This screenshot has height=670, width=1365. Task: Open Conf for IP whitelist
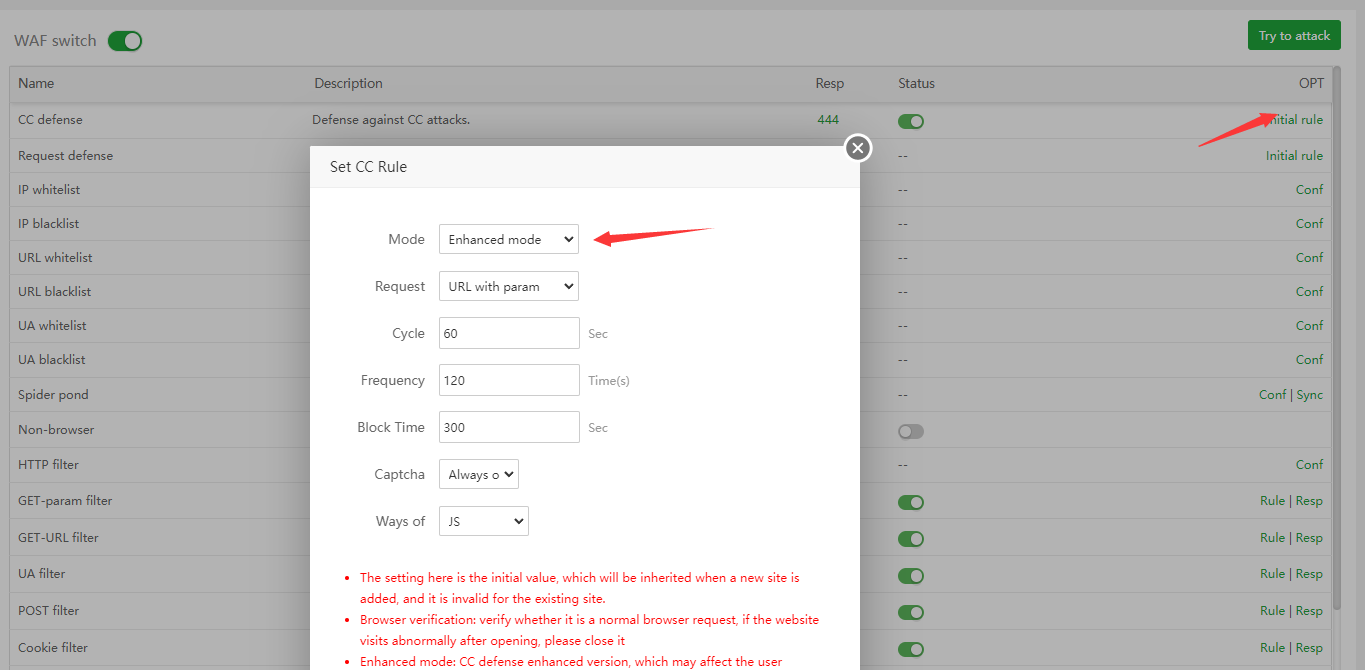pos(1309,190)
